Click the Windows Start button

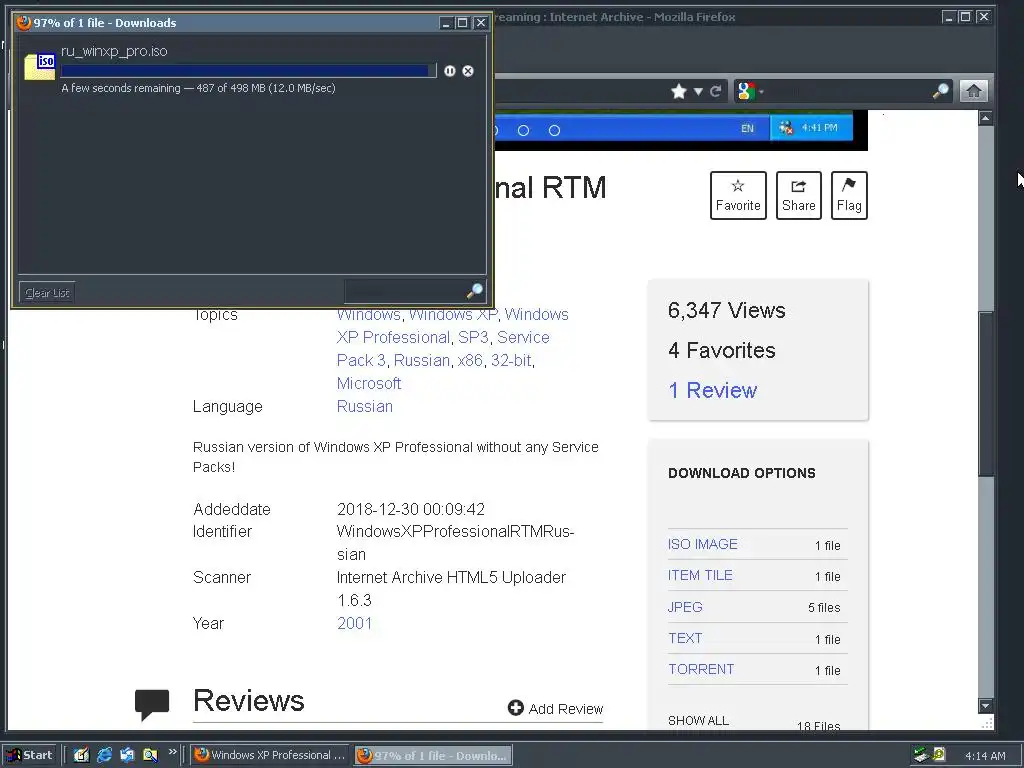pos(29,755)
